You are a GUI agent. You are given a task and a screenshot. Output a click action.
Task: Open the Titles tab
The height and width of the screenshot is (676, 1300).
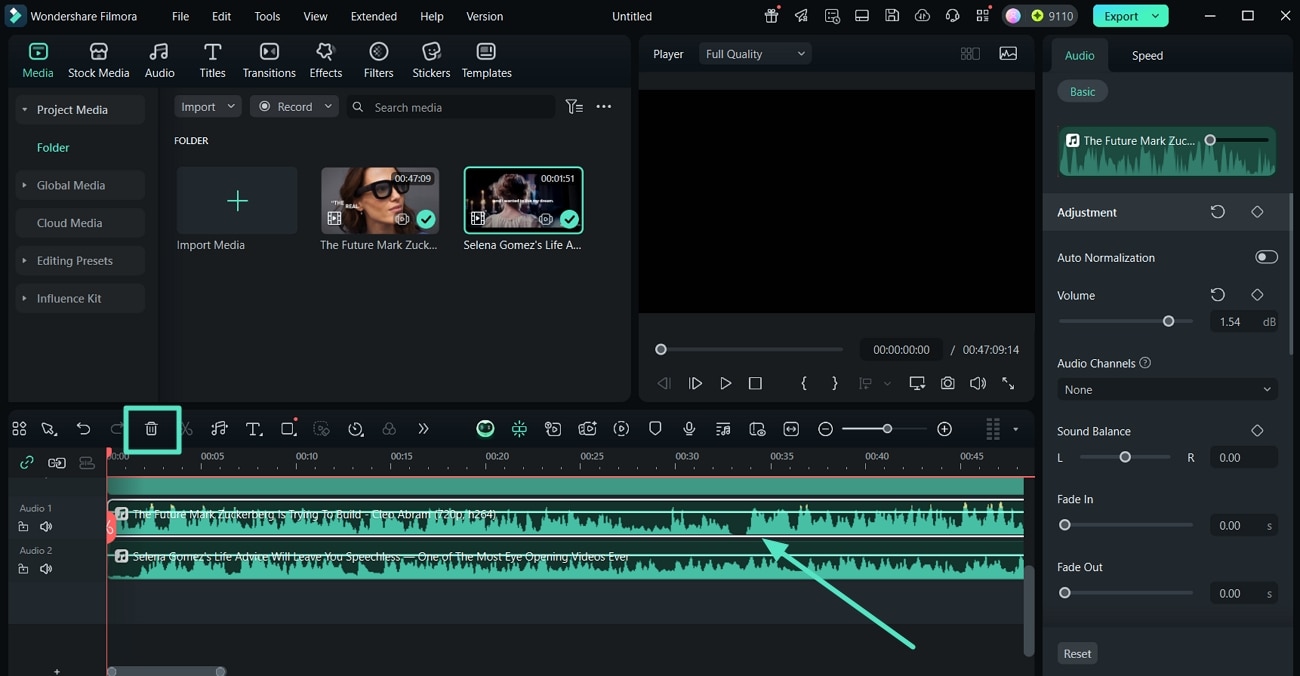(212, 60)
